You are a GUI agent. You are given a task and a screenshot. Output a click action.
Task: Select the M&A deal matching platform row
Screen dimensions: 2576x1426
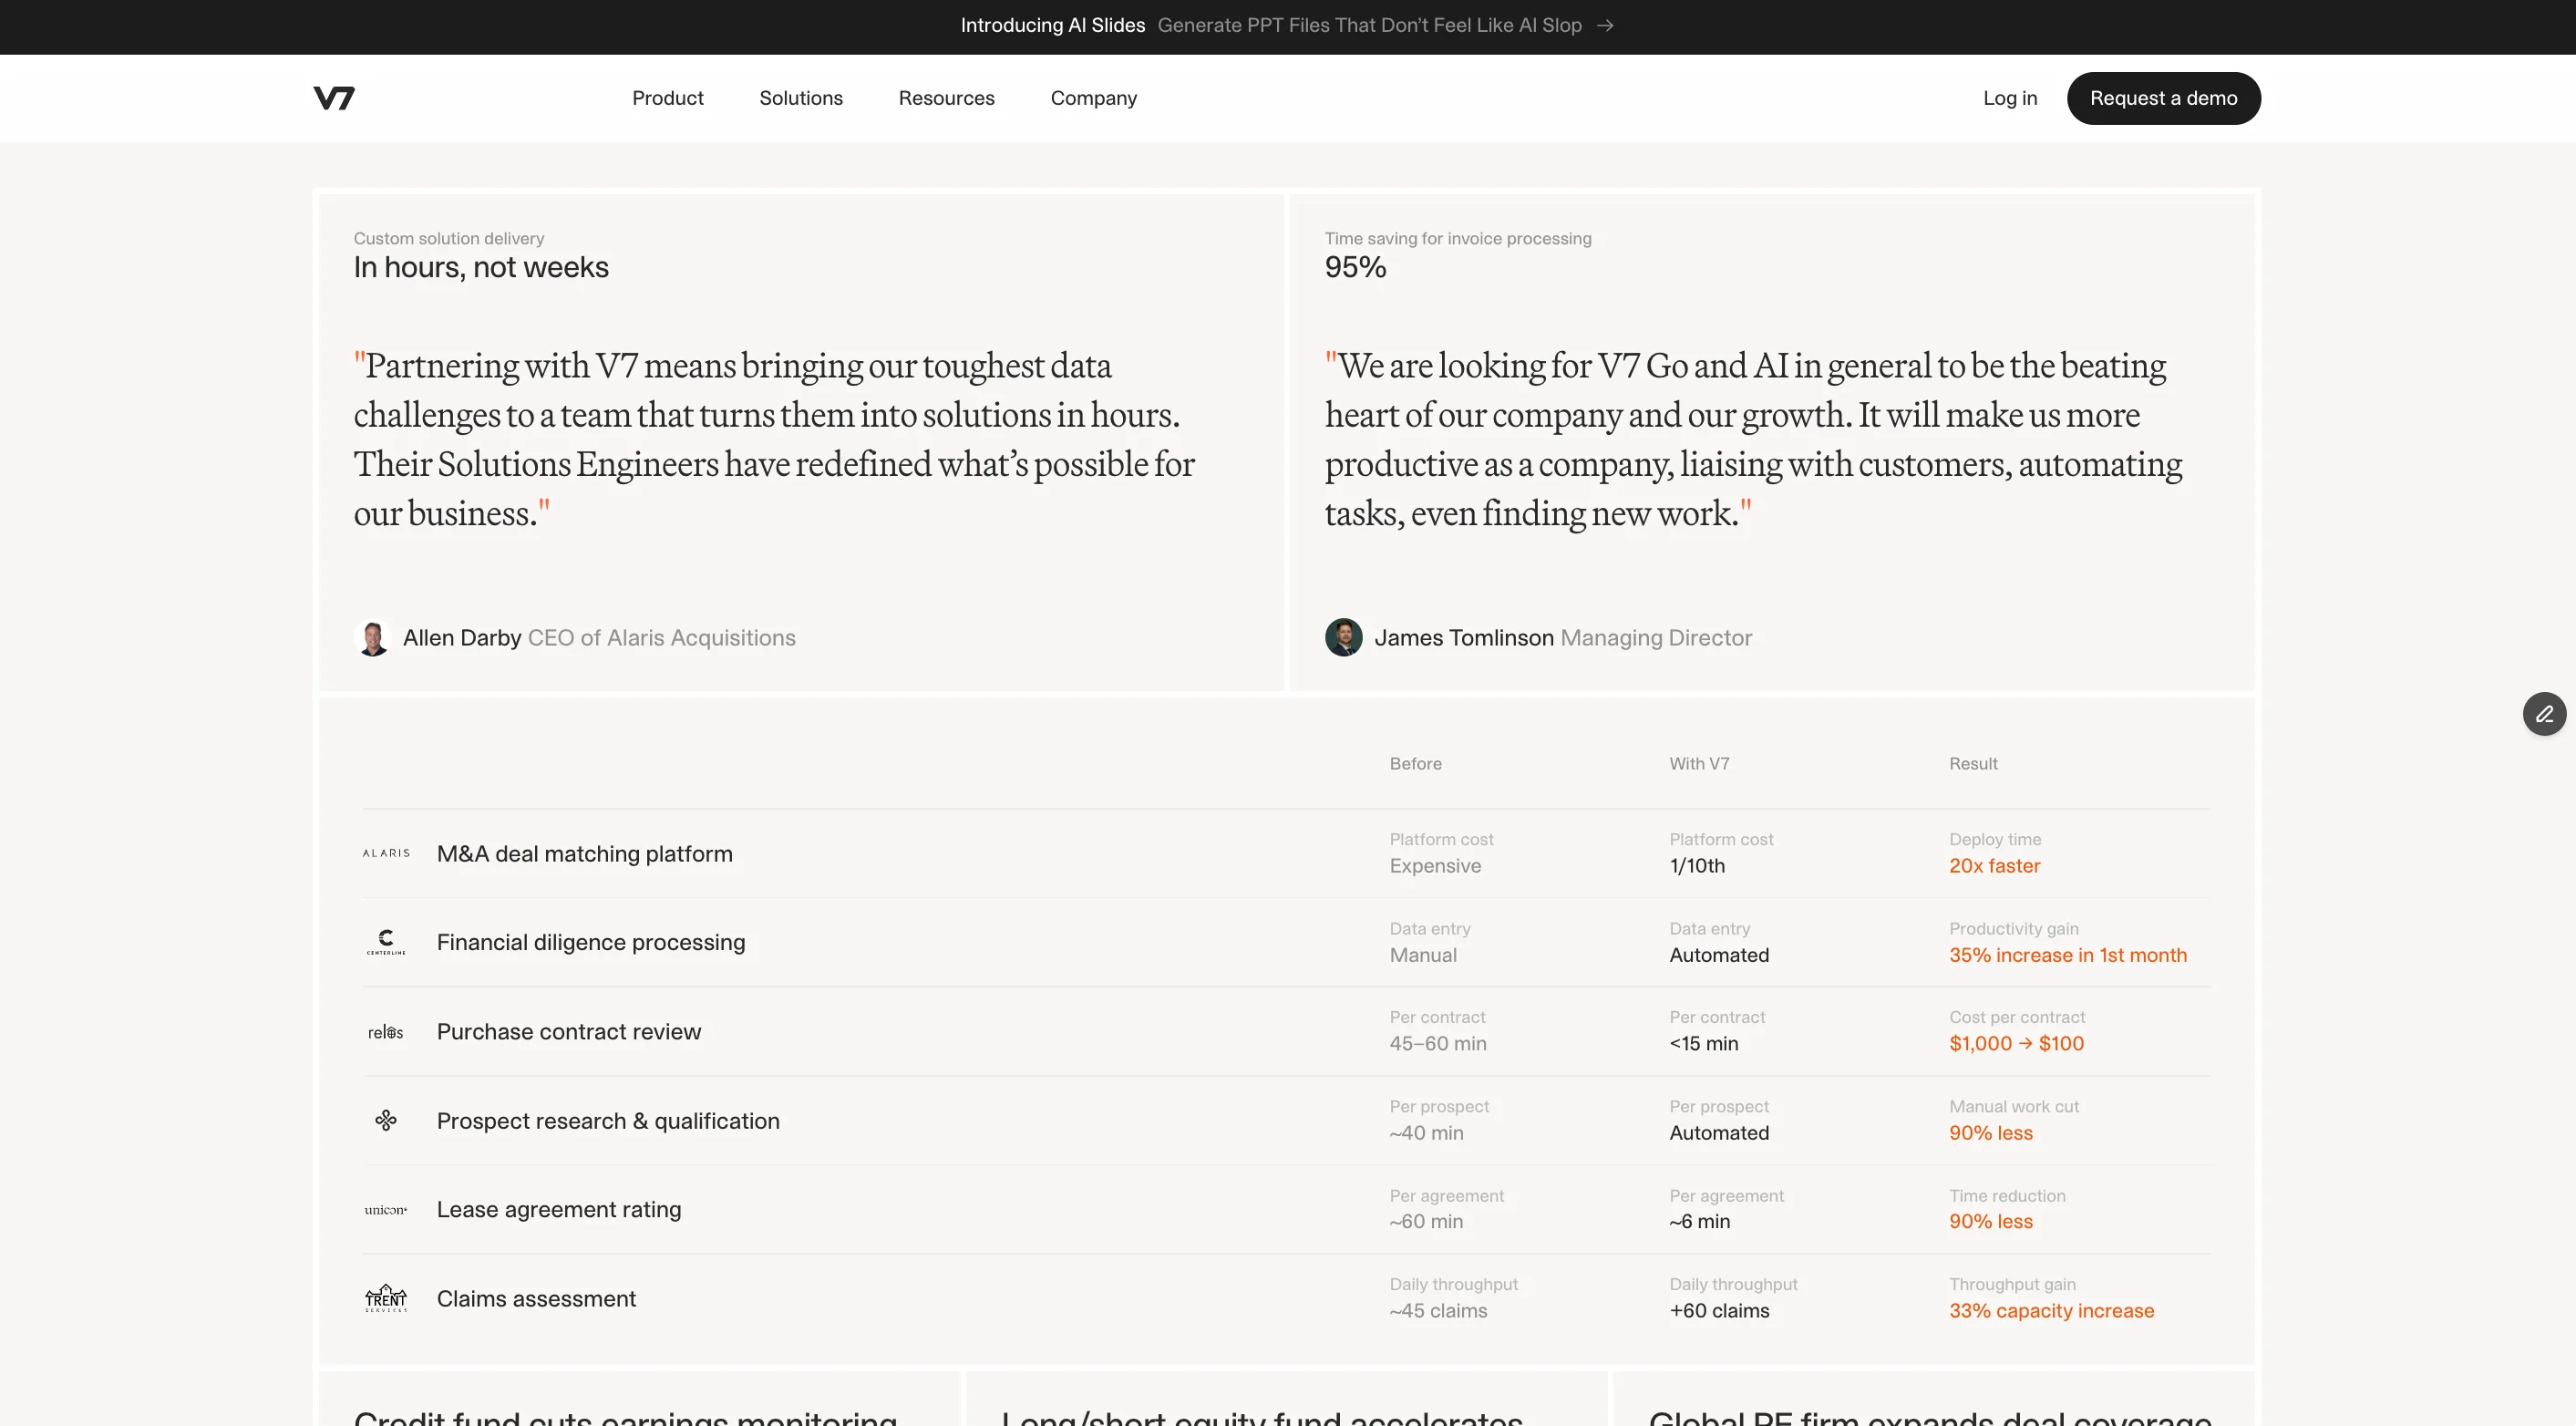point(584,854)
